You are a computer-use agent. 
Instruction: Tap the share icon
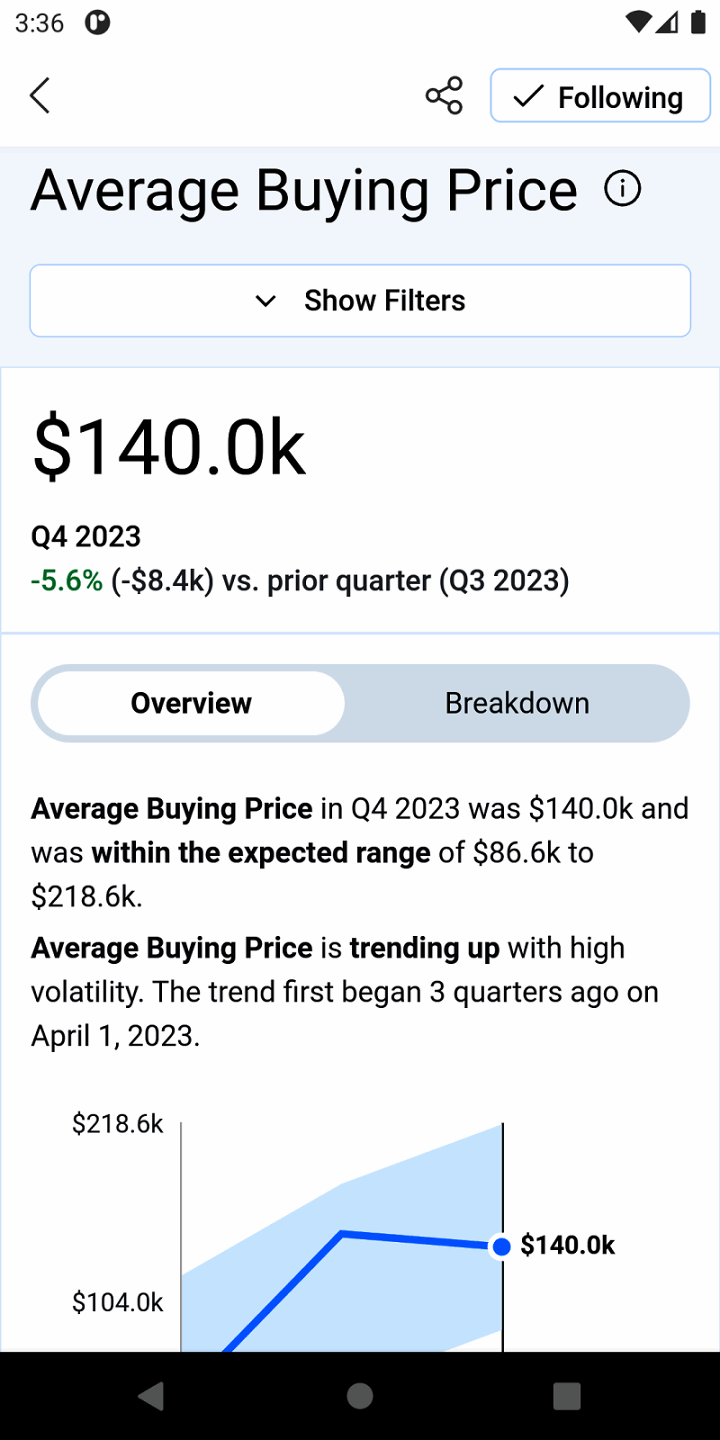pos(444,96)
